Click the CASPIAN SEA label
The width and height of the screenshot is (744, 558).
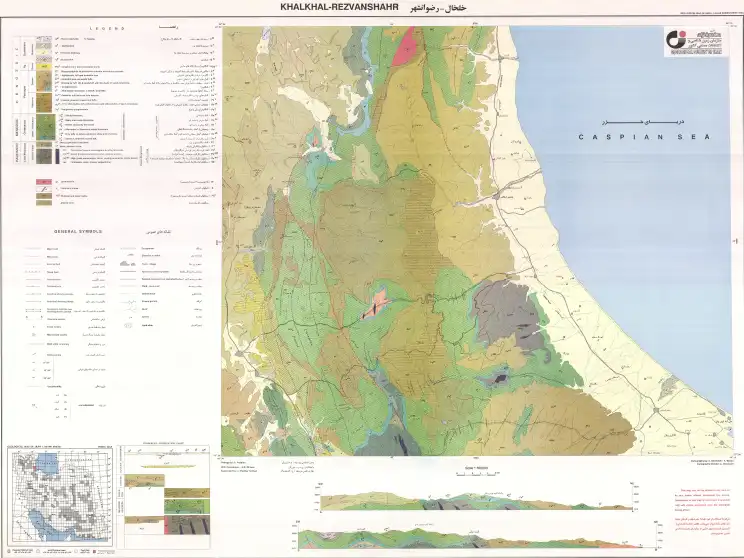(644, 137)
